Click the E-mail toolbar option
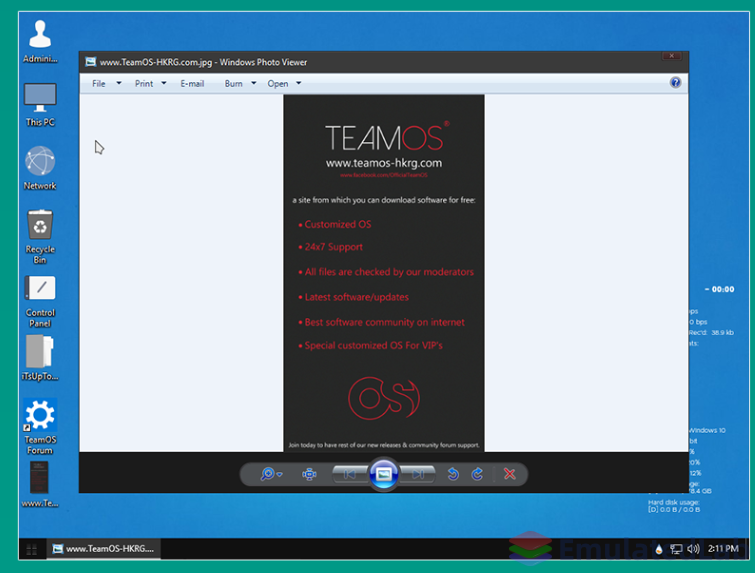 pos(192,84)
